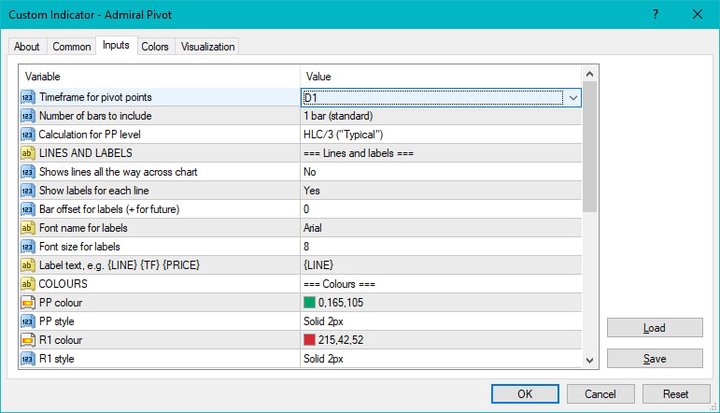Click the R1 style numeric icon
Image resolution: width=720 pixels, height=413 pixels.
28,359
